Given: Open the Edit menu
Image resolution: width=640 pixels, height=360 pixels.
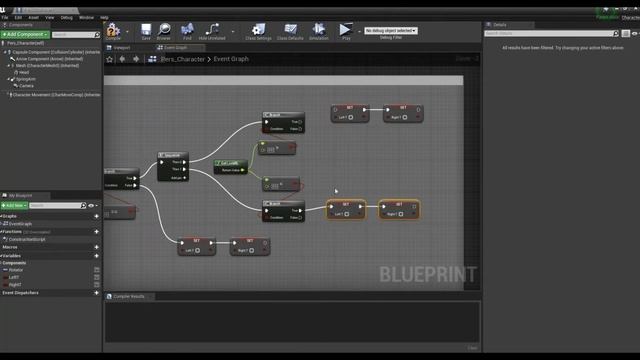Looking at the screenshot, I should pyautogui.click(x=18, y=18).
